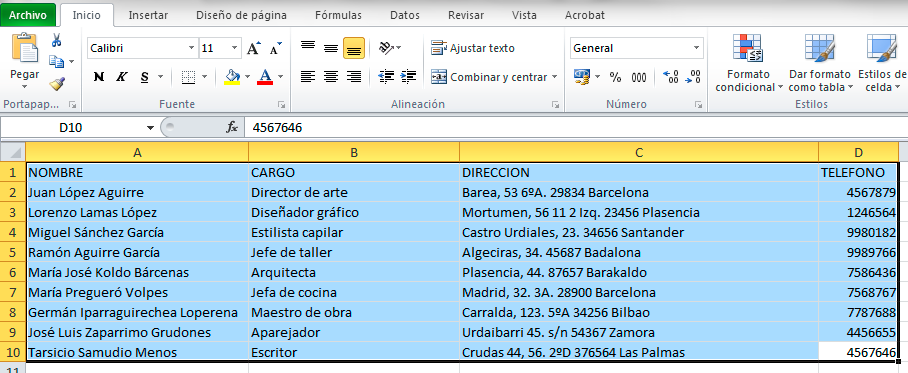Open the font size dropdown
The image size is (908, 373).
click(x=235, y=48)
